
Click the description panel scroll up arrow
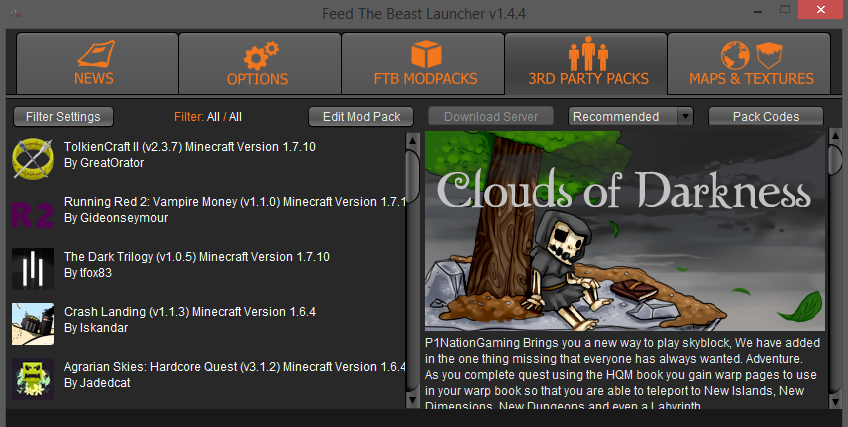click(x=835, y=136)
